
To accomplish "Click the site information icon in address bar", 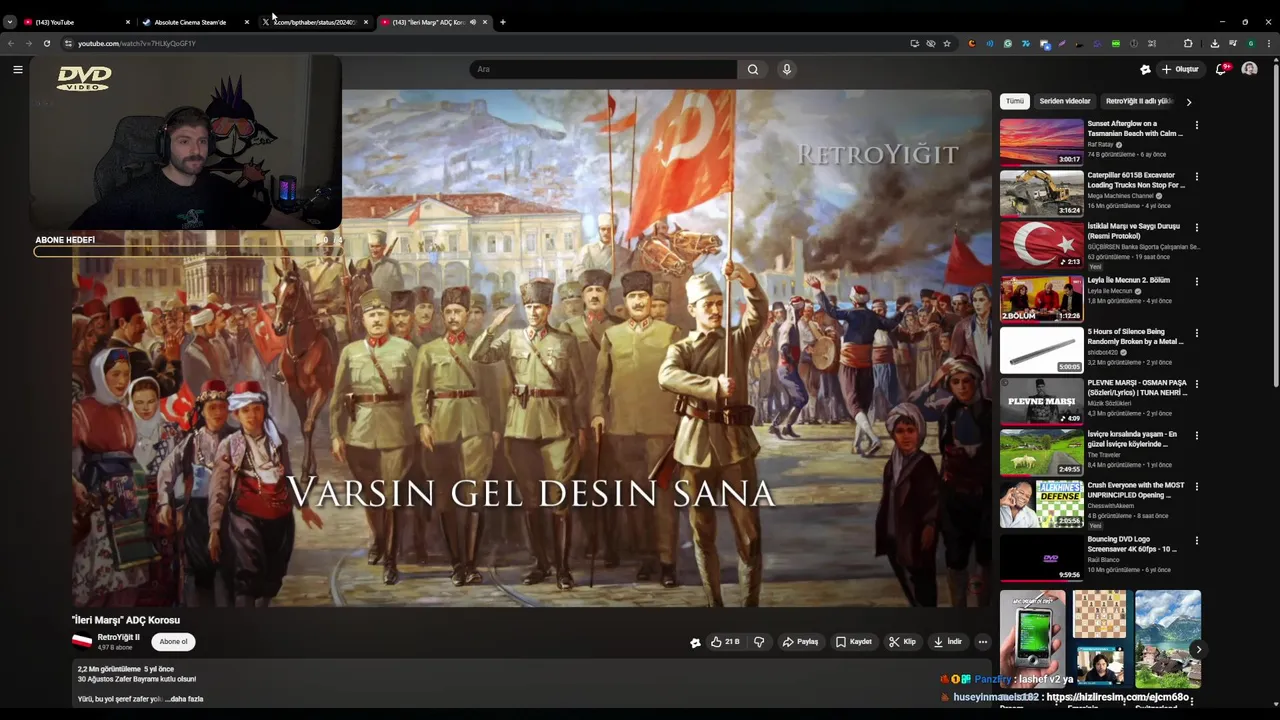I will pos(68,43).
